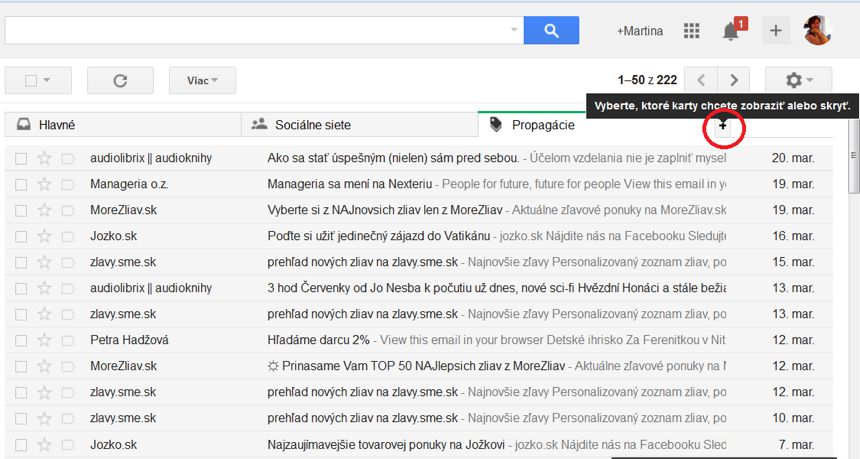Open the profile avatar menu

coord(817,30)
